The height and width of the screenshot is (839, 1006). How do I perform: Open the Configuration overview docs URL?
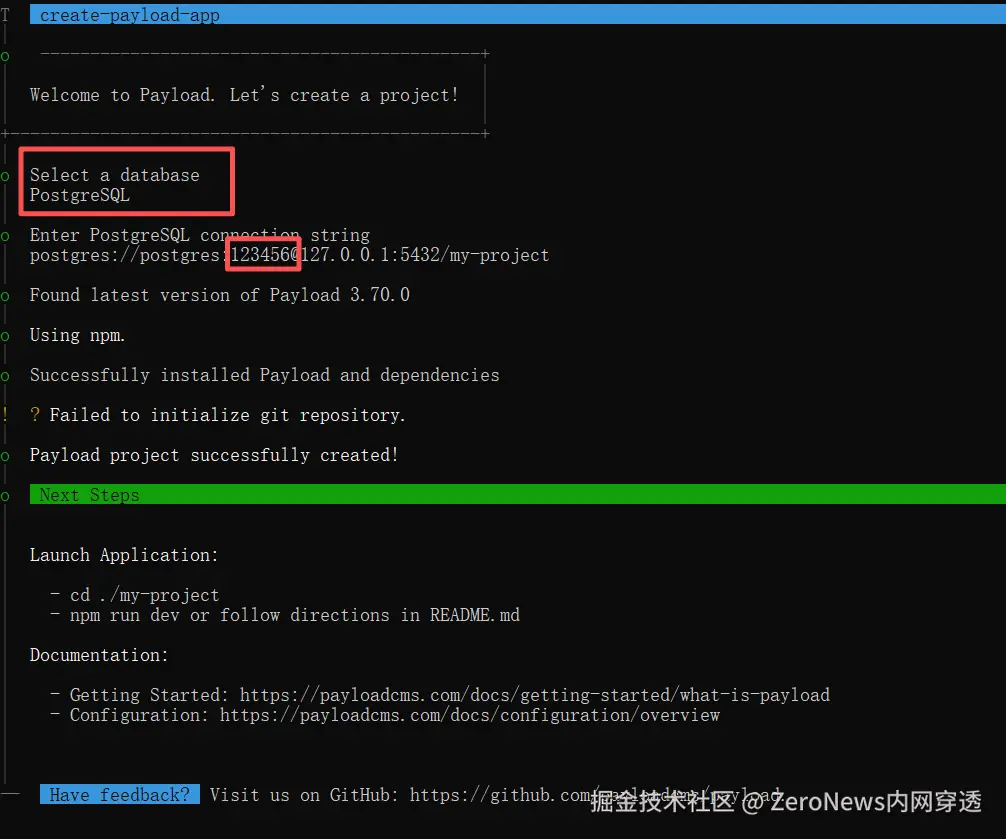[470, 715]
